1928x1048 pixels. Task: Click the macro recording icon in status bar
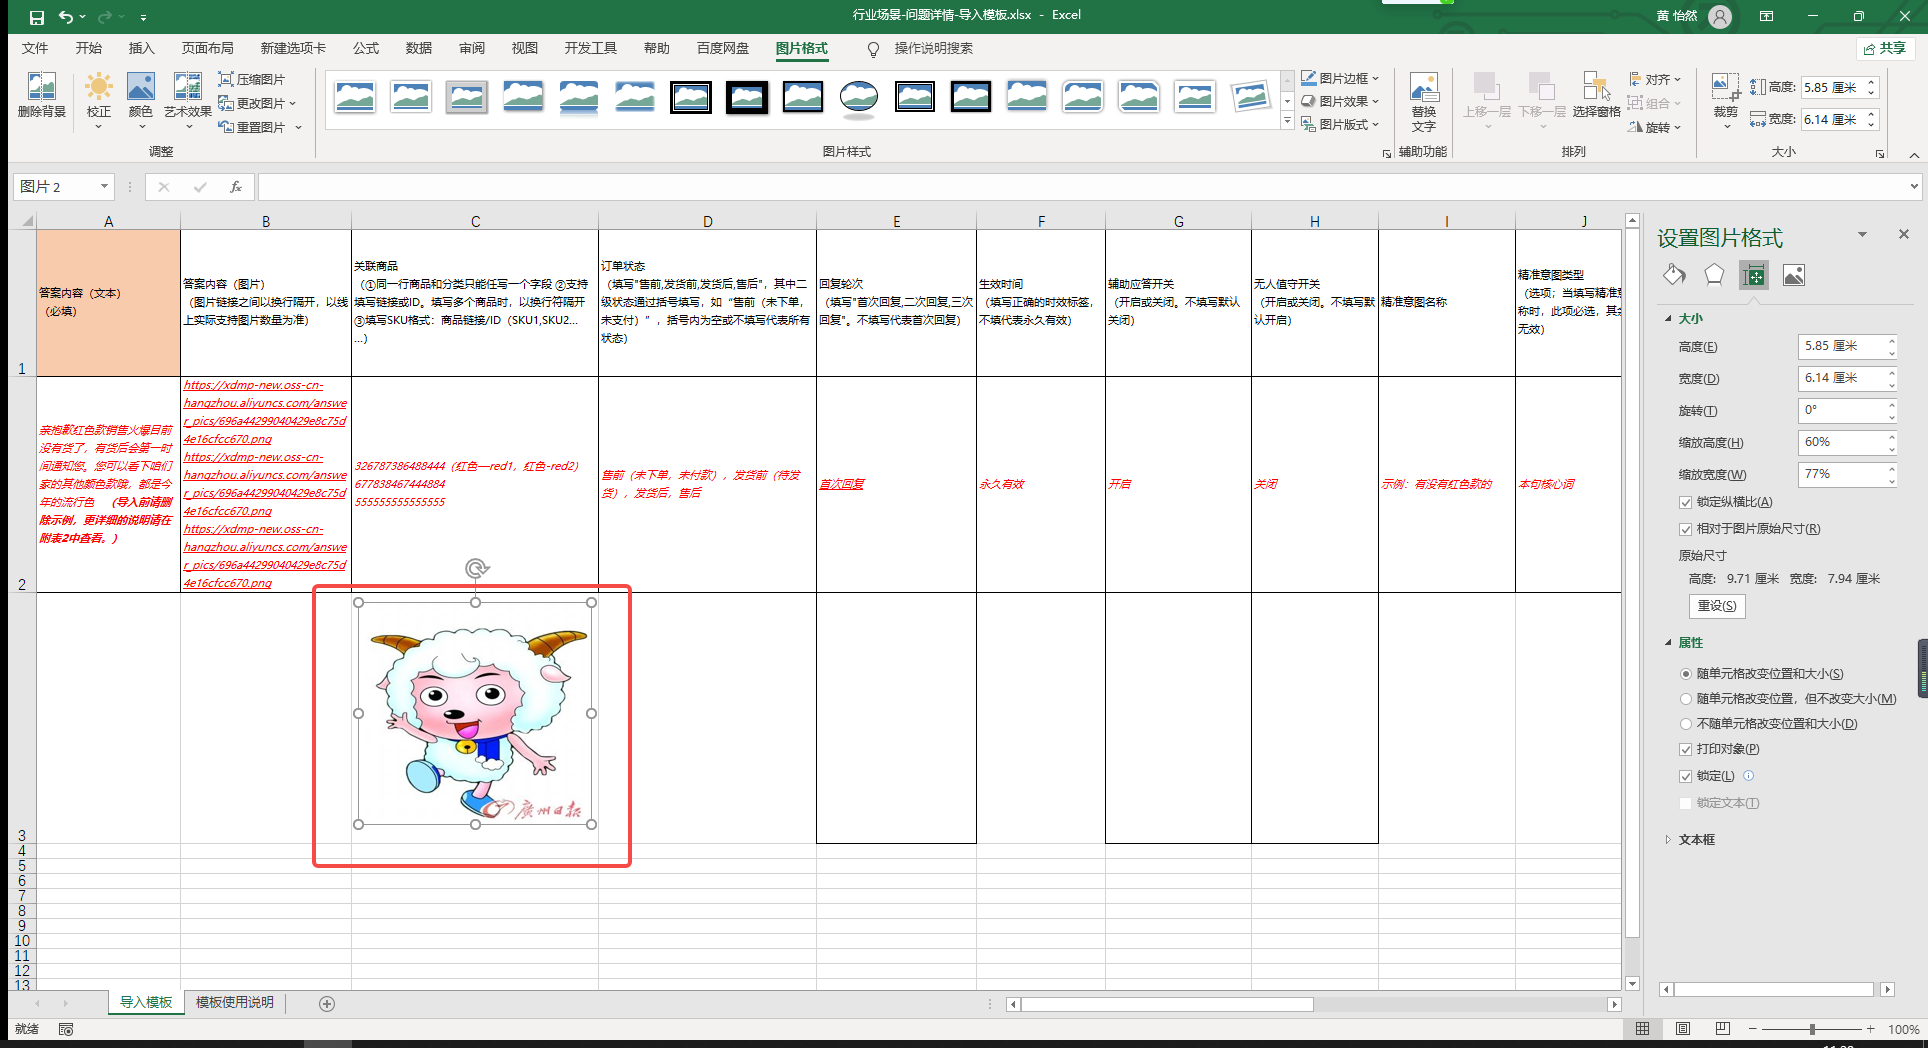(66, 1029)
